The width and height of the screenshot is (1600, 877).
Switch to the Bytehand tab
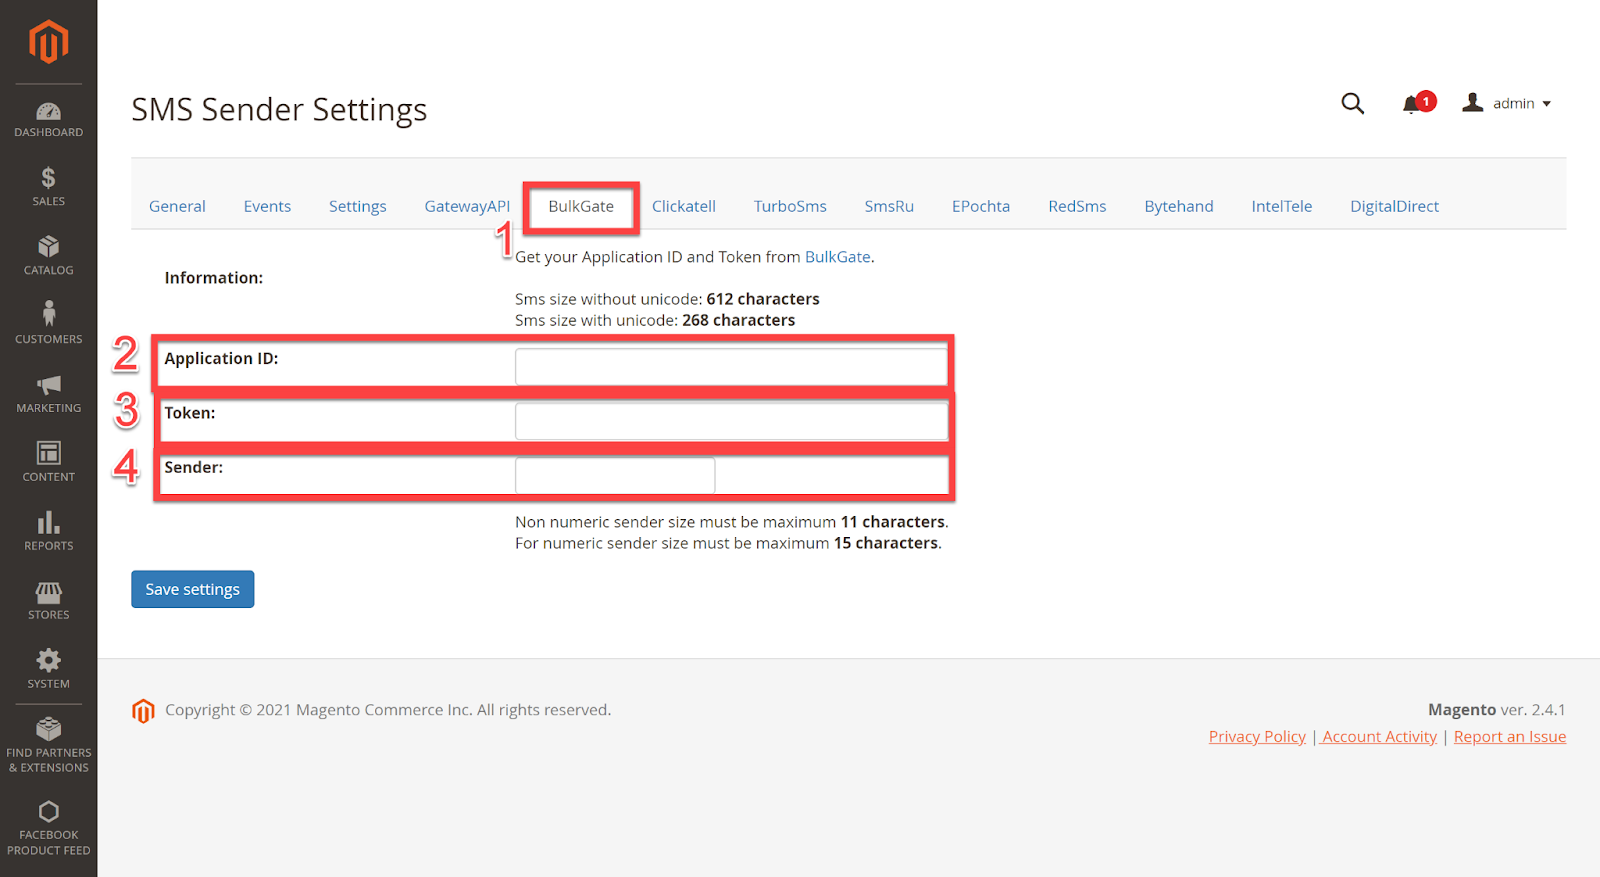coord(1179,206)
